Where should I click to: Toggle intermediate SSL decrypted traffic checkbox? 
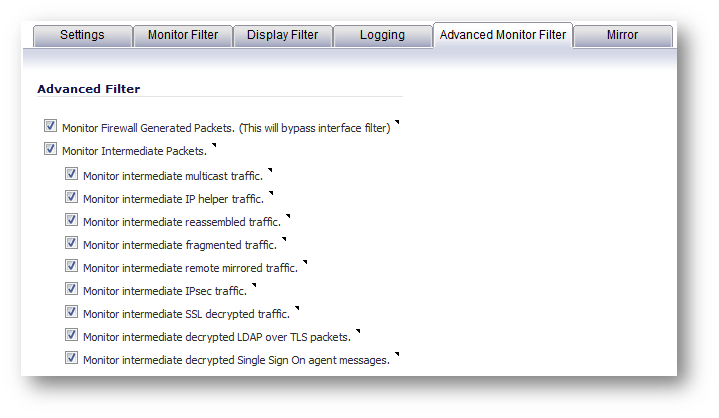click(71, 312)
